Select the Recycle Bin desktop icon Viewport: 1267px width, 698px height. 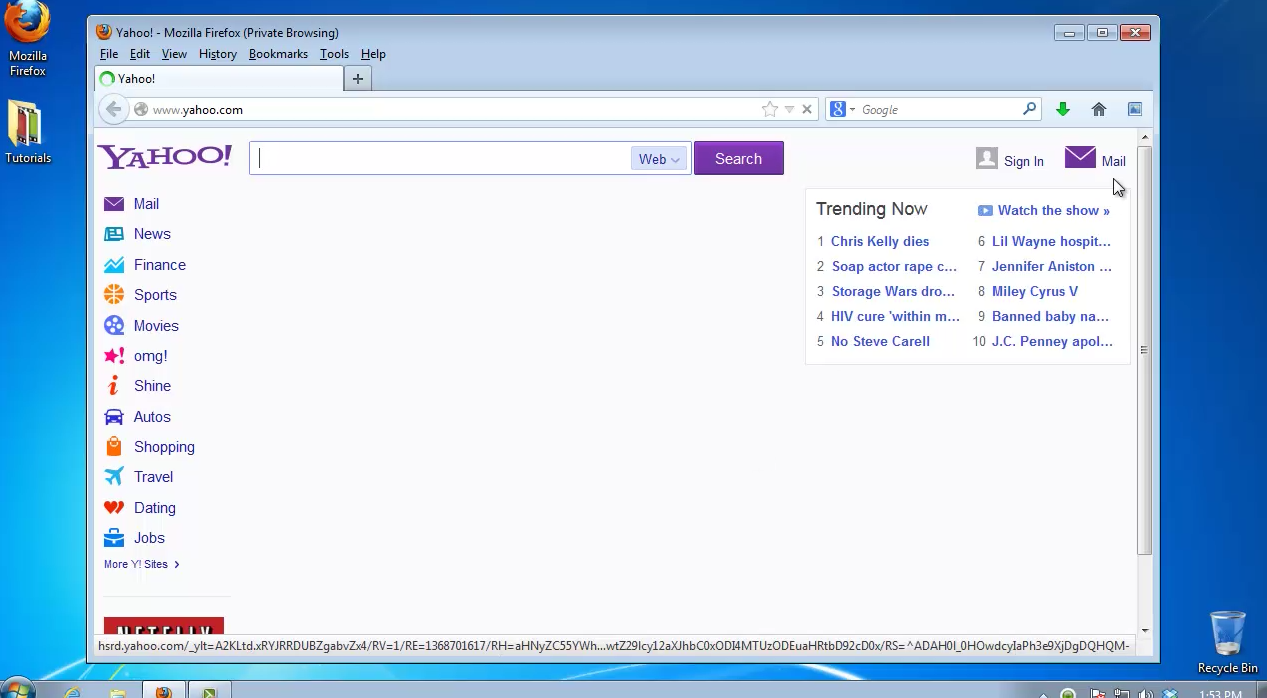coord(1228,643)
